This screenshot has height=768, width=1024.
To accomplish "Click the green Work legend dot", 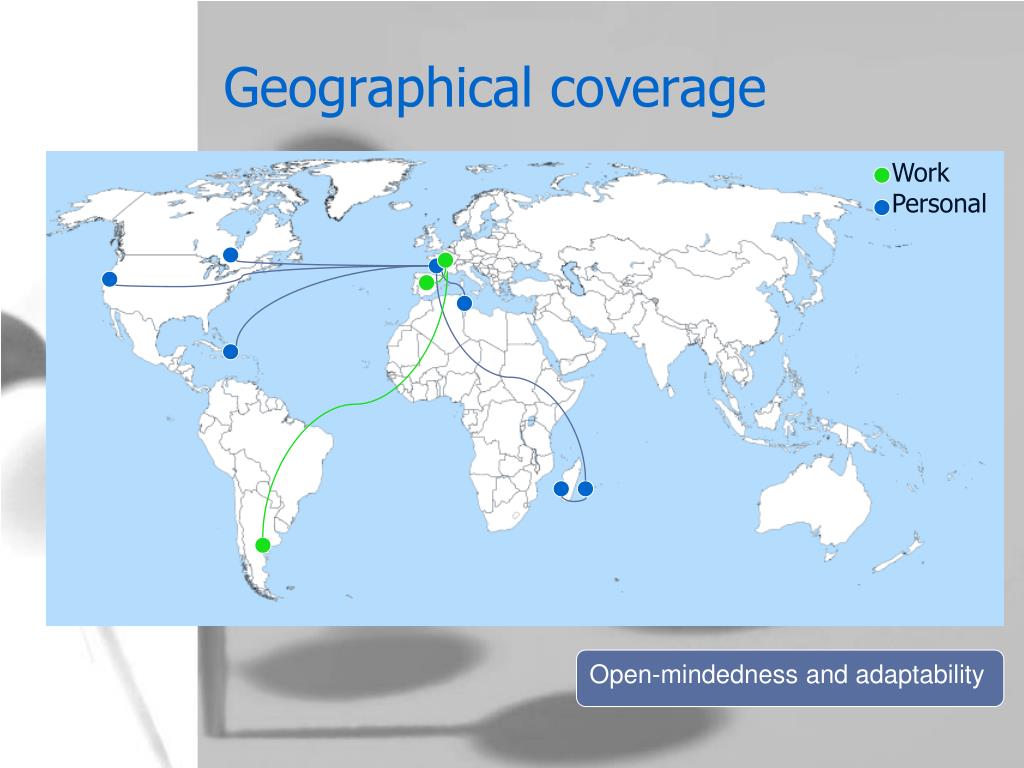I will [882, 175].
